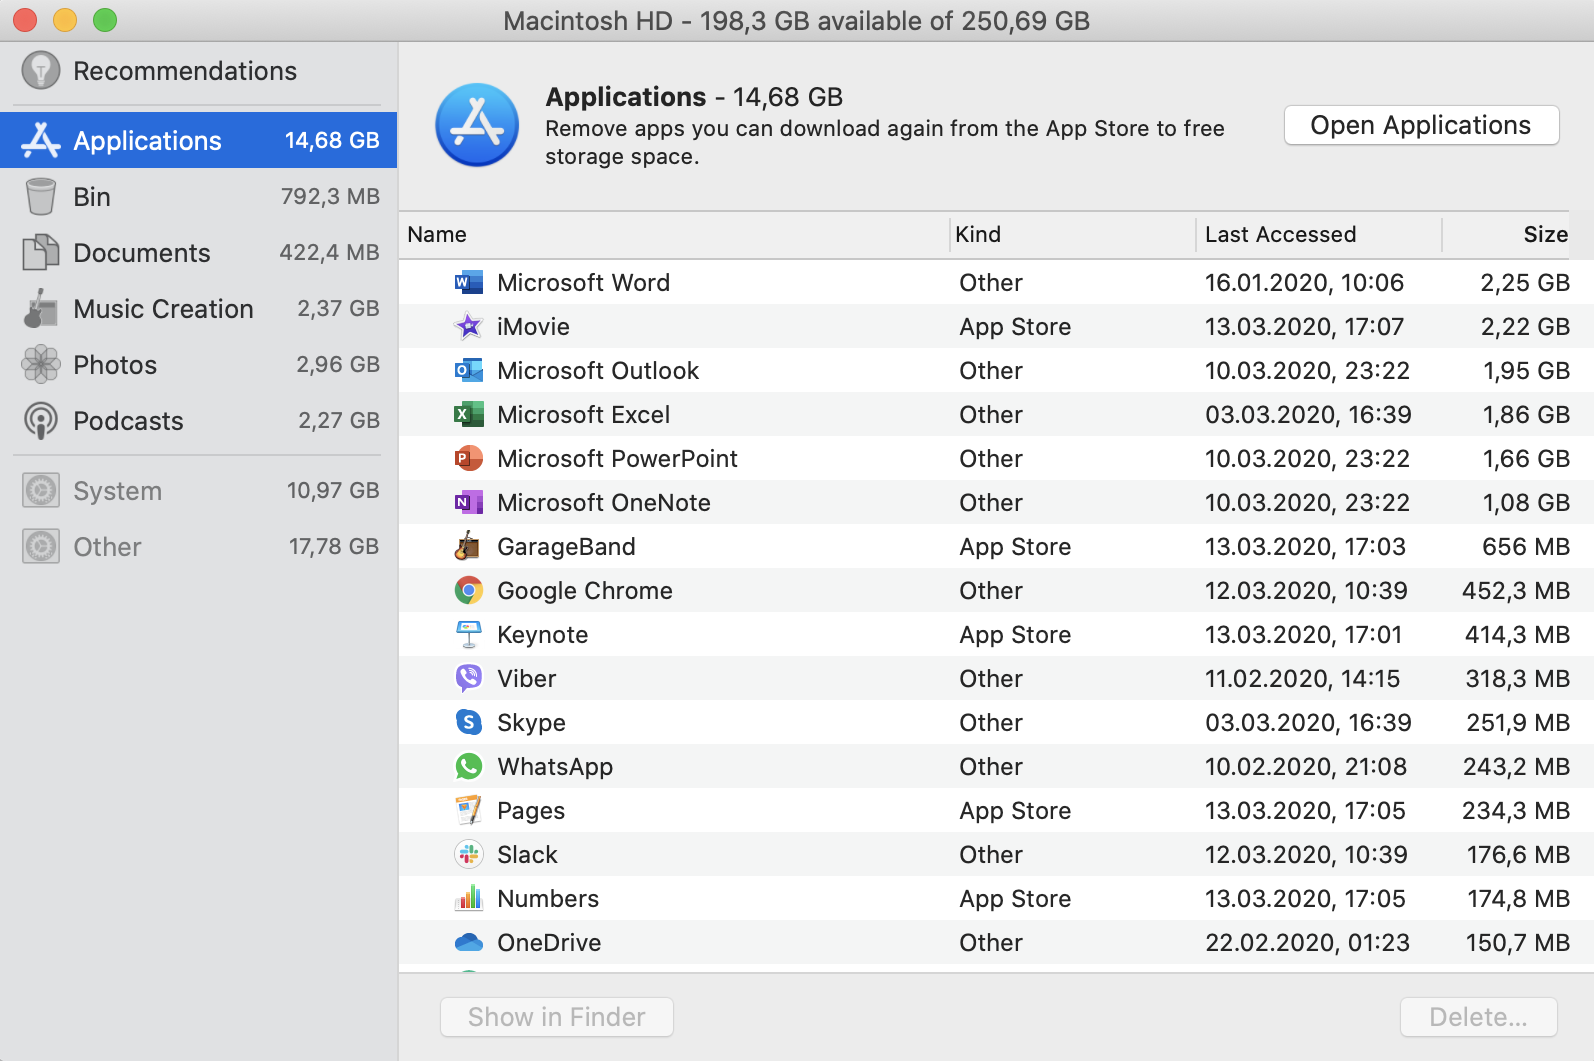1594x1061 pixels.
Task: Select the Microsoft Word row name
Action: 583,282
